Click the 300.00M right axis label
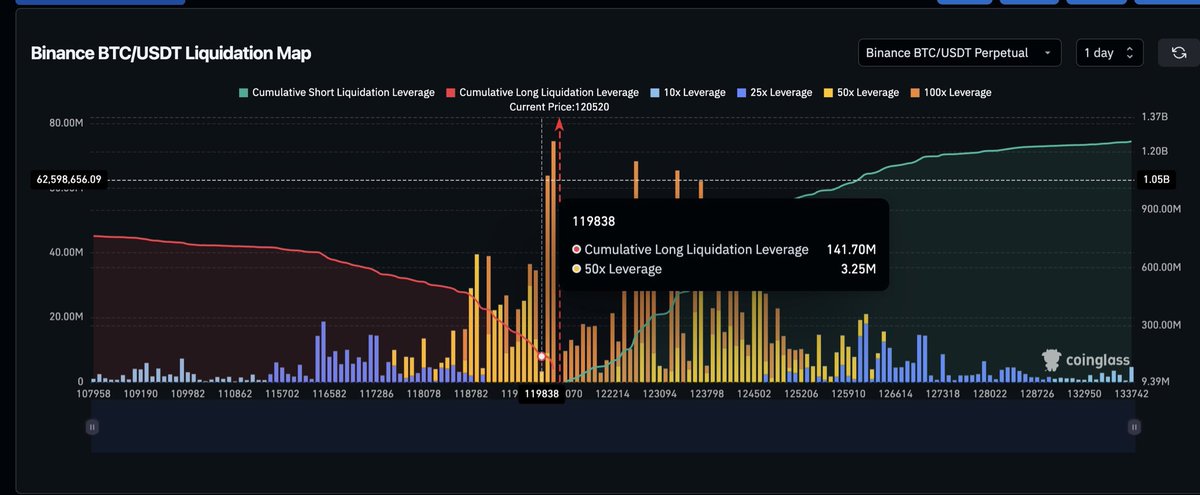 [x=1162, y=325]
